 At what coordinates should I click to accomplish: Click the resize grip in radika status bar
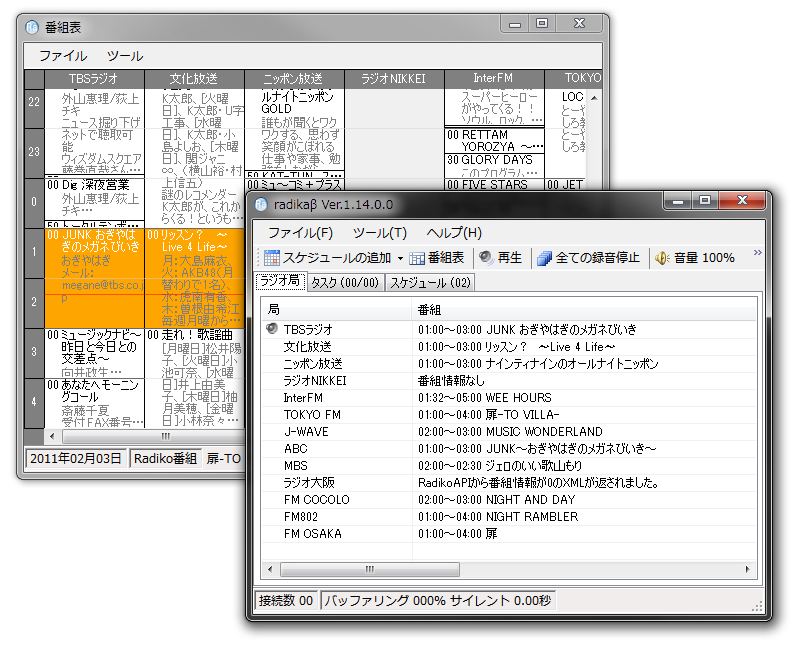pos(757,607)
